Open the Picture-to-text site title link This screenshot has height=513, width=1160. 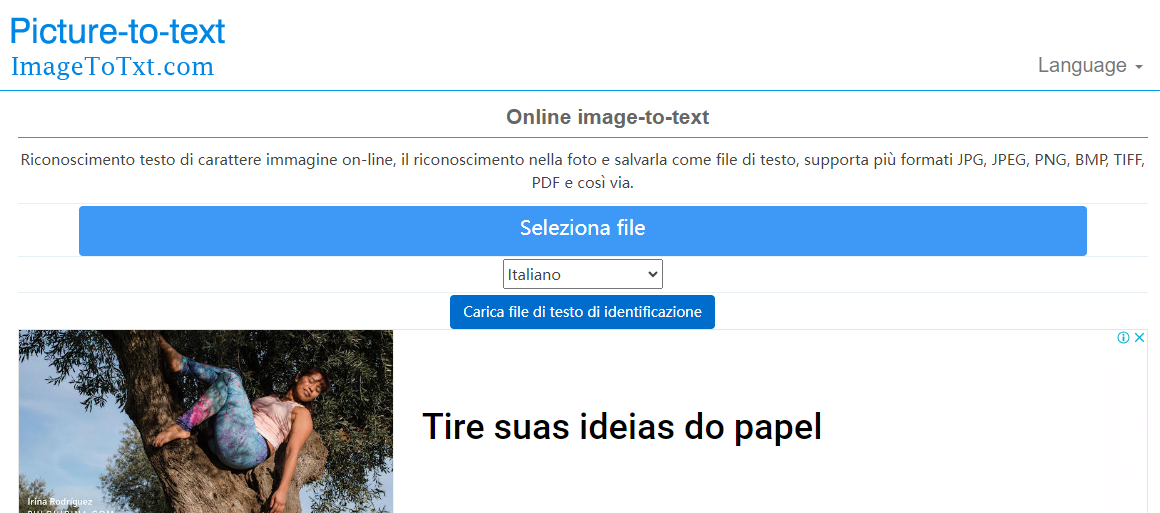(x=117, y=31)
